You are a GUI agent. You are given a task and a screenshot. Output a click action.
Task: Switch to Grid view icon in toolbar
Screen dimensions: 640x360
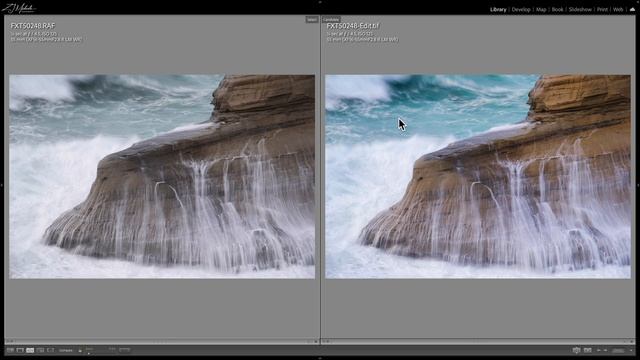click(10, 350)
